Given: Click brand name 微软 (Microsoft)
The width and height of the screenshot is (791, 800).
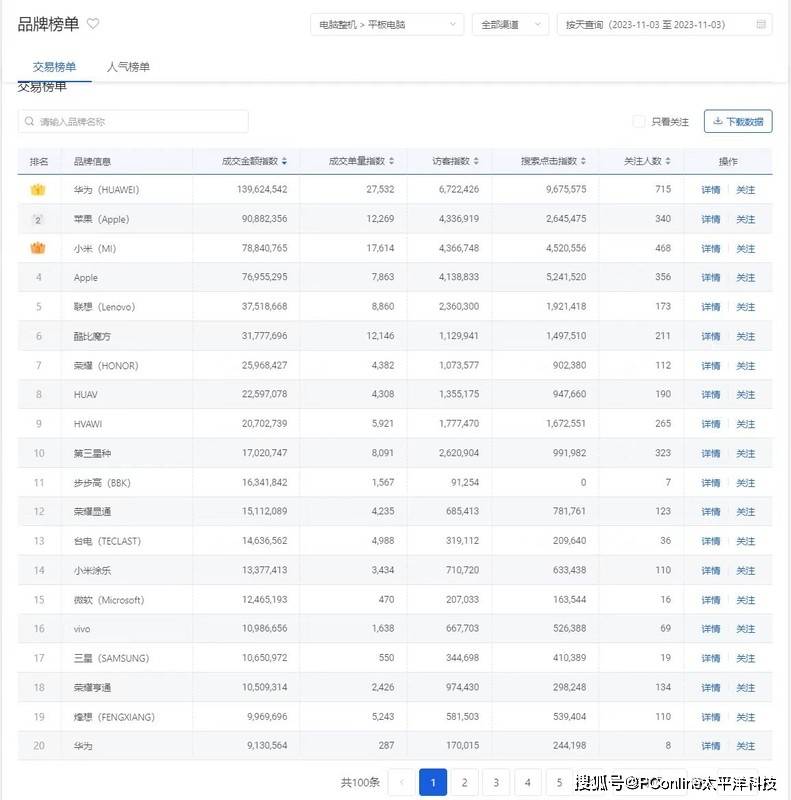Looking at the screenshot, I should point(109,600).
